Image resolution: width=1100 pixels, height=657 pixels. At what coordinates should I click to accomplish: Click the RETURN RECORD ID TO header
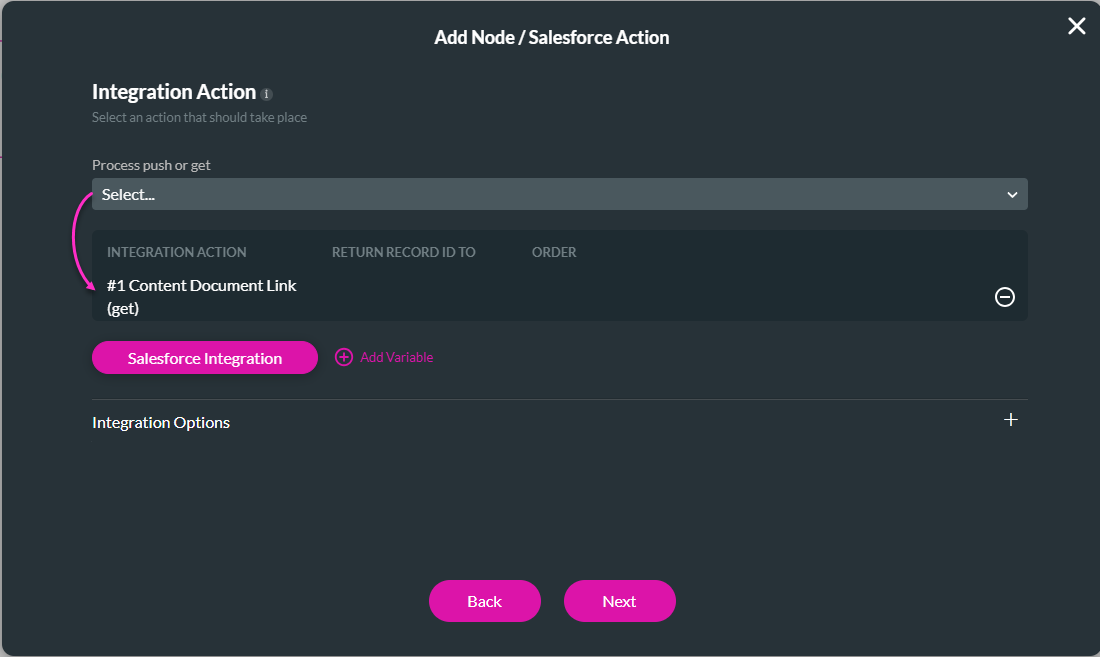(403, 252)
